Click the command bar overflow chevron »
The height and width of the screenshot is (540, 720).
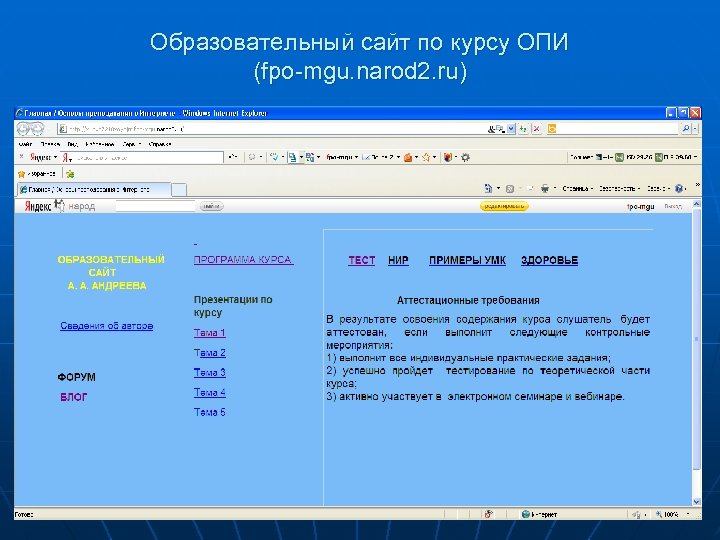coord(698,185)
